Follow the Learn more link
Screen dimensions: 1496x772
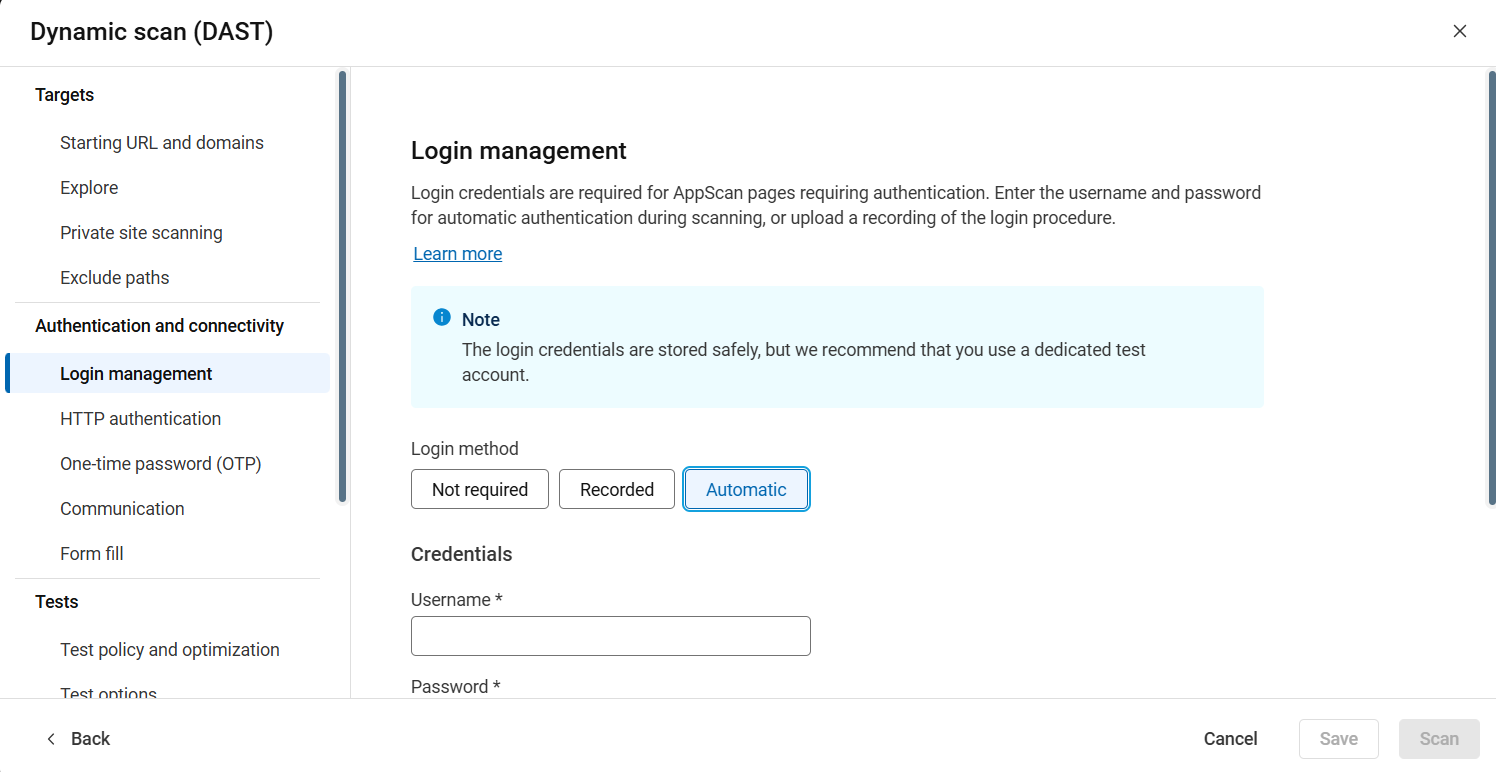tap(458, 254)
